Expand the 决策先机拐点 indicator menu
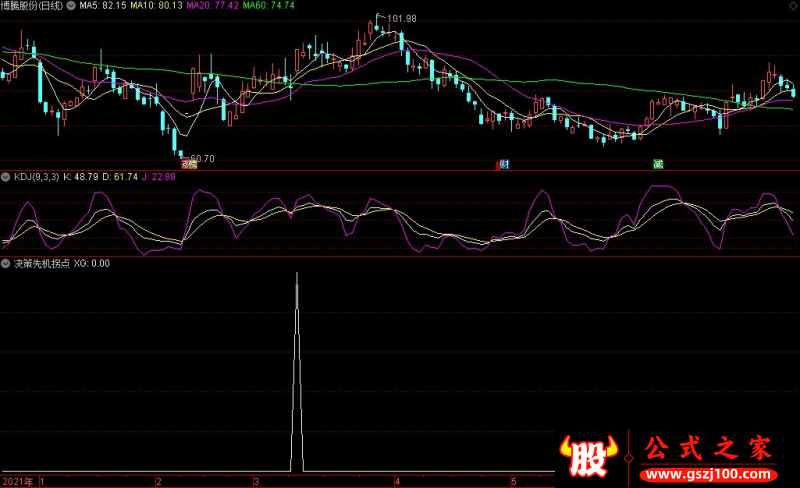Image resolution: width=800 pixels, height=488 pixels. click(x=6, y=263)
